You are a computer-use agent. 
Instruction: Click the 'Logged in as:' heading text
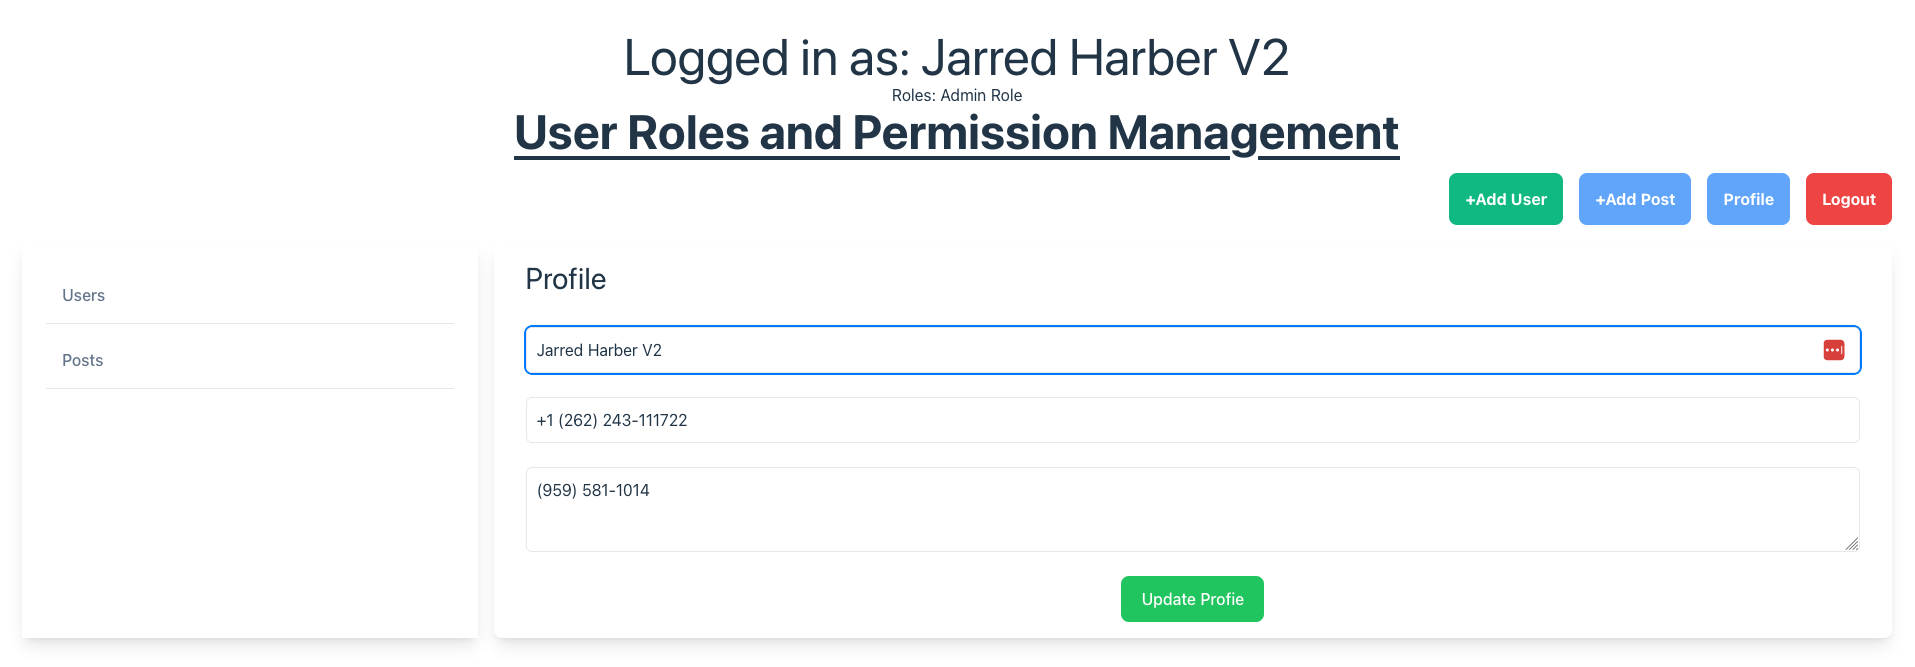pos(767,58)
